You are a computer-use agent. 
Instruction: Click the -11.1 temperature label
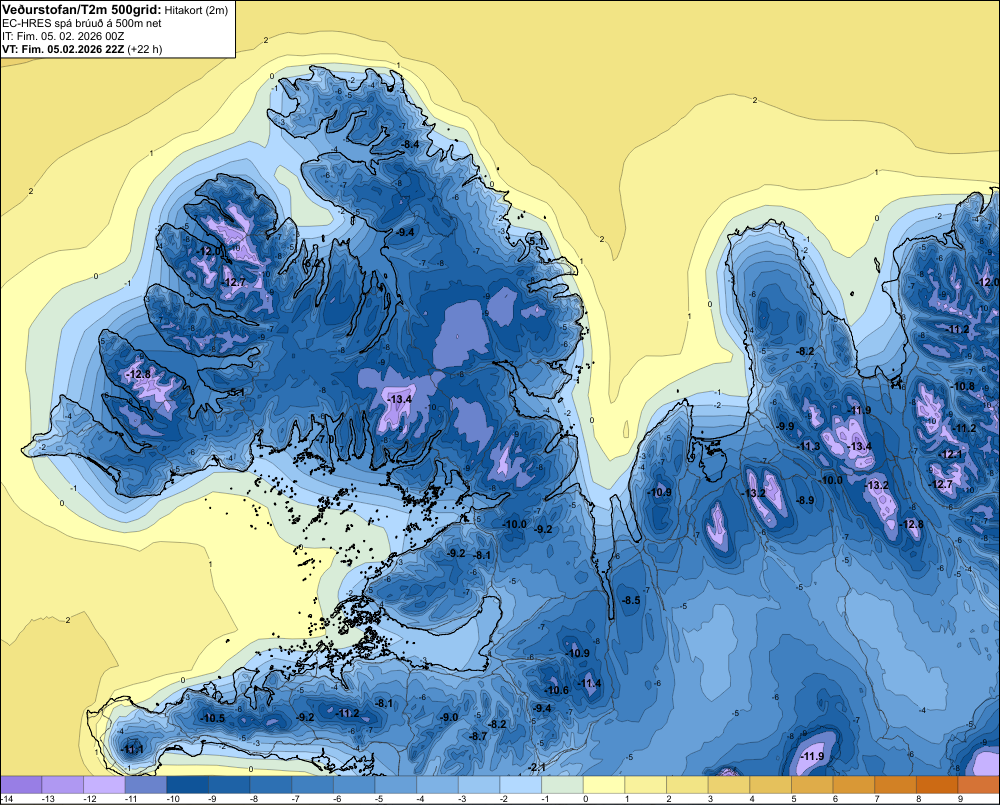tap(132, 750)
